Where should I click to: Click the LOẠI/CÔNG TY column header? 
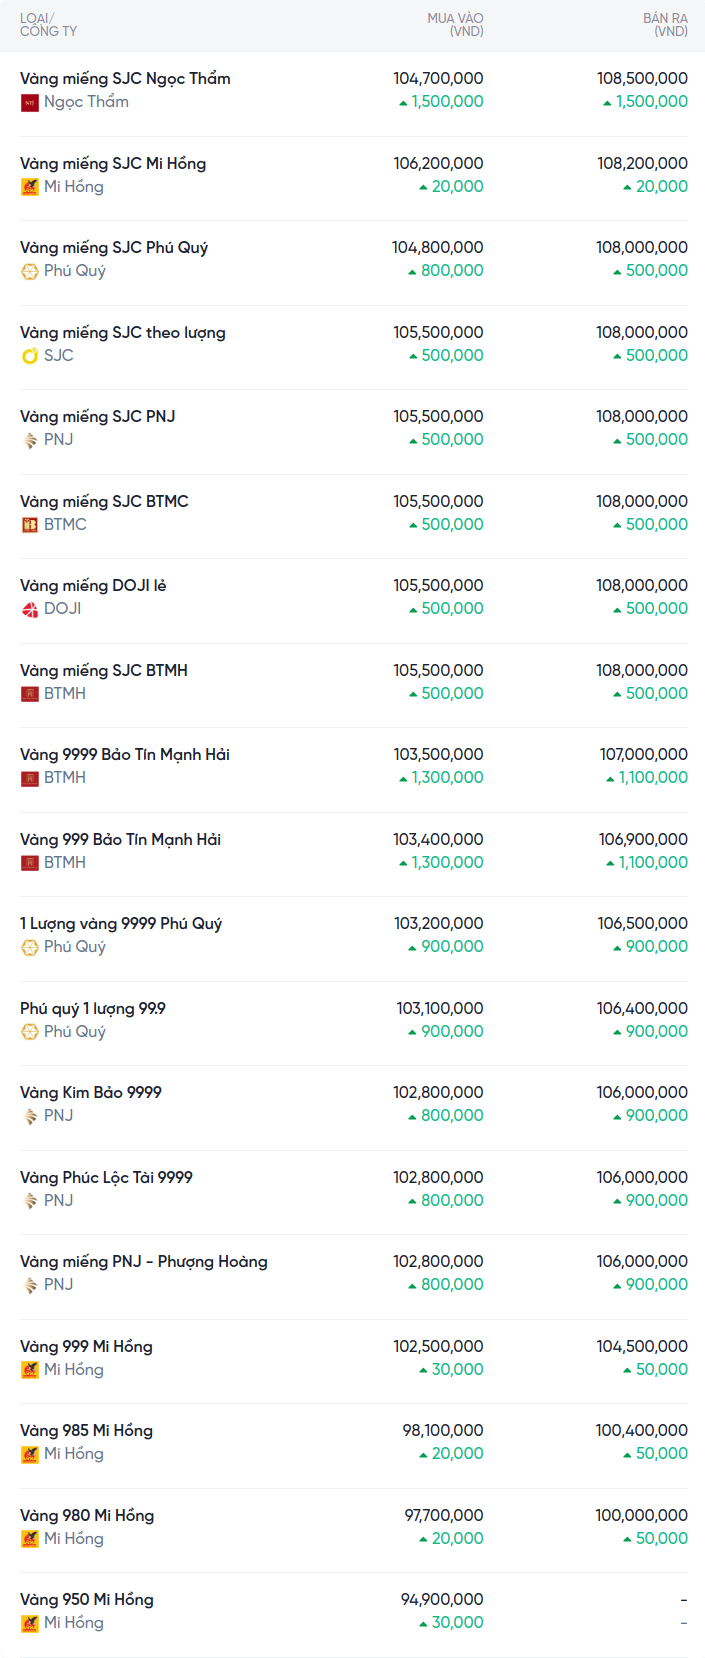(x=48, y=25)
